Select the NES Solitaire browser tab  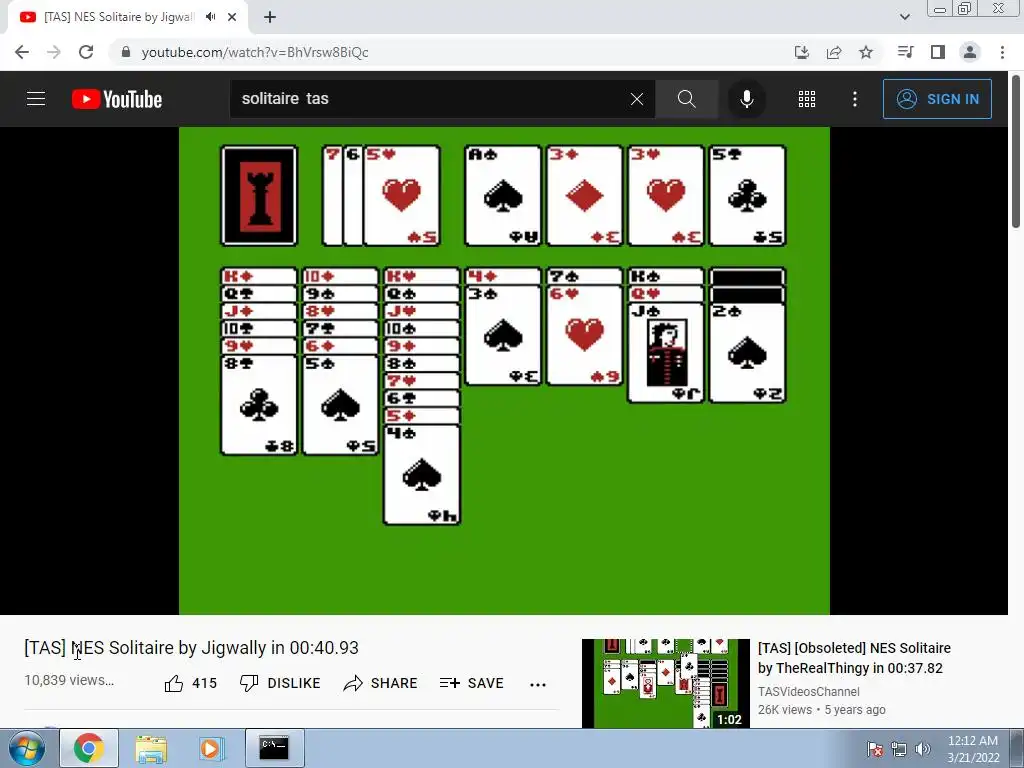click(127, 17)
